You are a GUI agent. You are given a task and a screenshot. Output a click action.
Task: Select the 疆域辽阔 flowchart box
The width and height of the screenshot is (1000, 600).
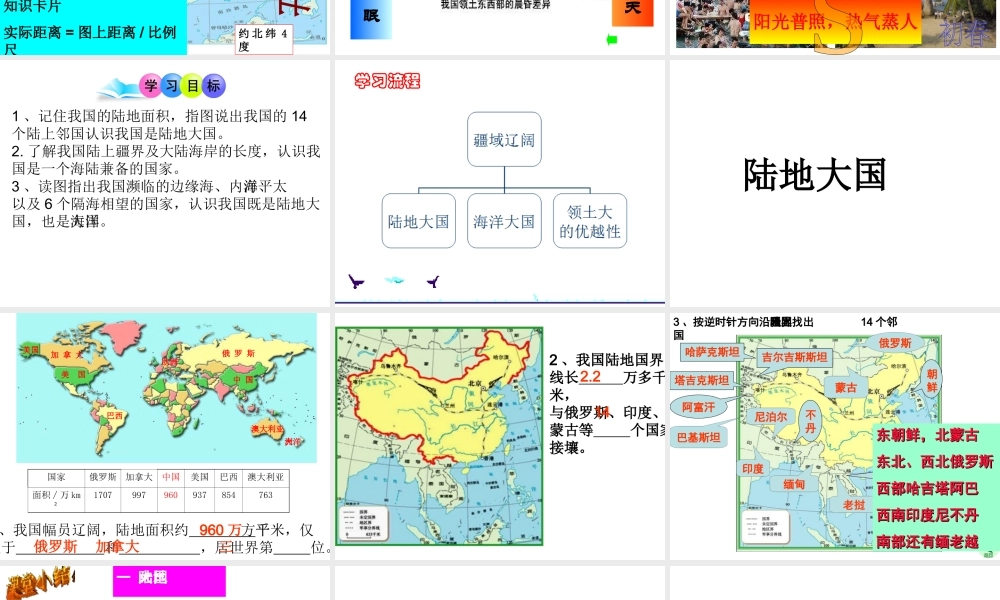tap(504, 140)
